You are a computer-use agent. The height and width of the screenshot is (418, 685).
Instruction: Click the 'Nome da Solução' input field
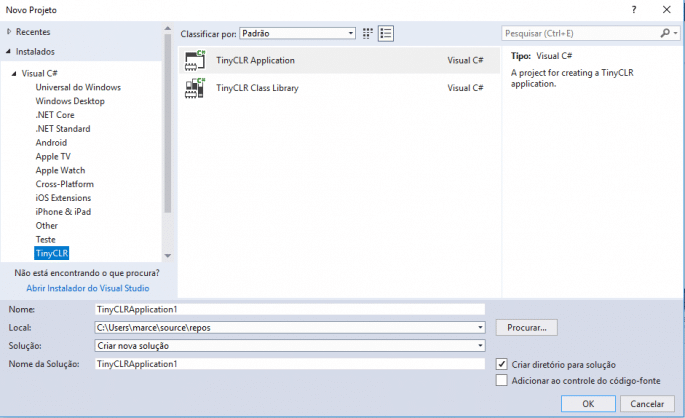point(290,364)
